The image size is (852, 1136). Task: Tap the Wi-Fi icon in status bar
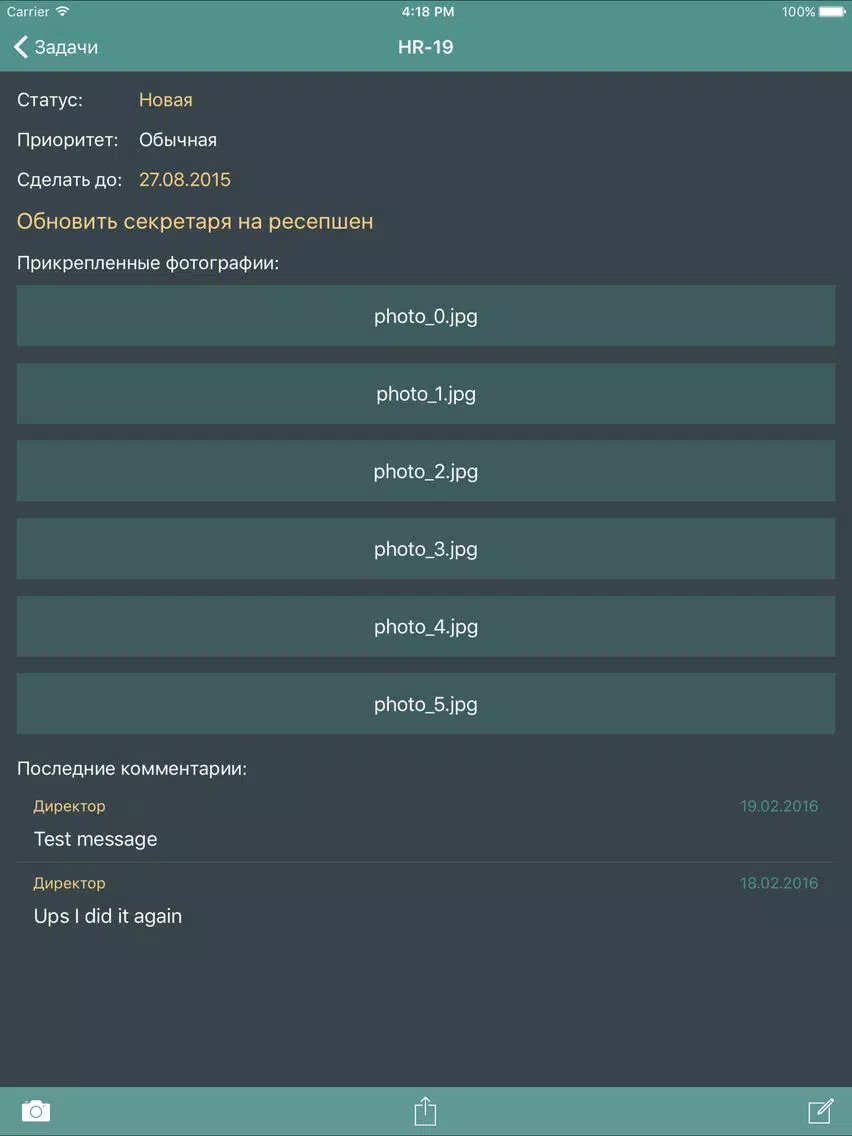(62, 12)
